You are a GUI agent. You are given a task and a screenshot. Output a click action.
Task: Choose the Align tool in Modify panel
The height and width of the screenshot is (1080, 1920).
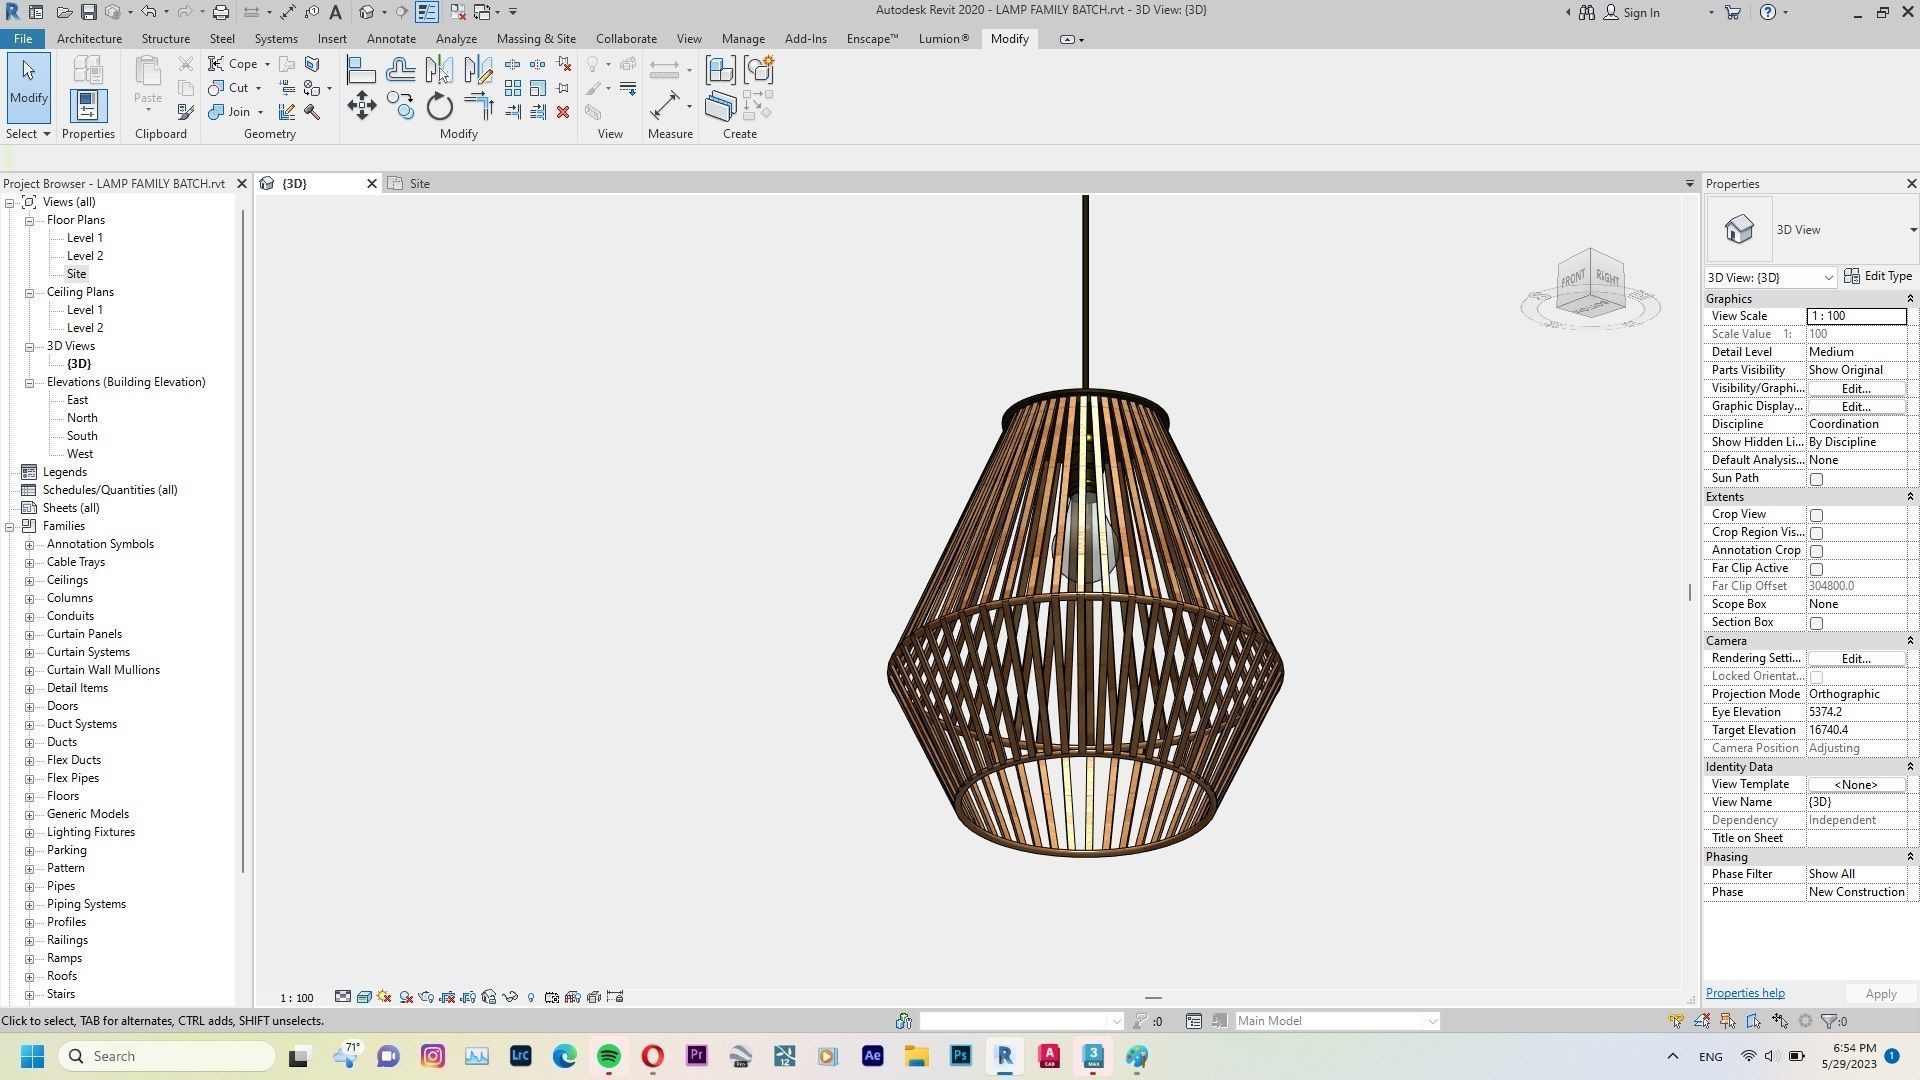tap(361, 70)
